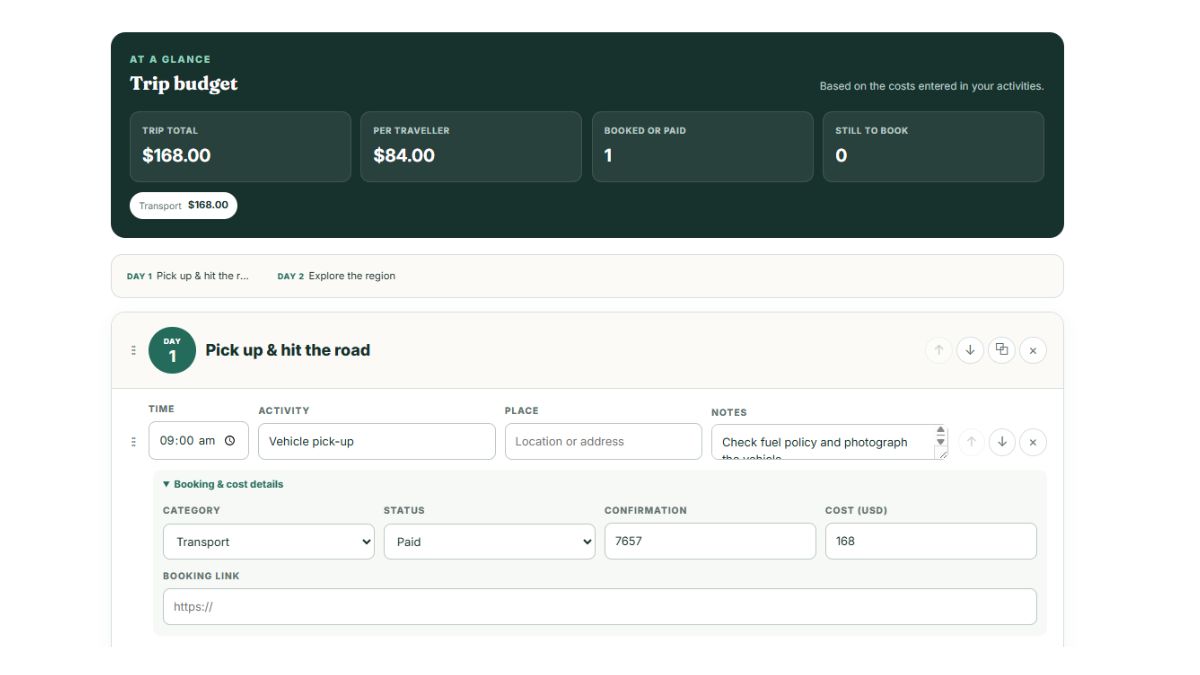The height and width of the screenshot is (675, 1200).
Task: Step the Notes field scroll up arrow
Action: pyautogui.click(x=941, y=431)
